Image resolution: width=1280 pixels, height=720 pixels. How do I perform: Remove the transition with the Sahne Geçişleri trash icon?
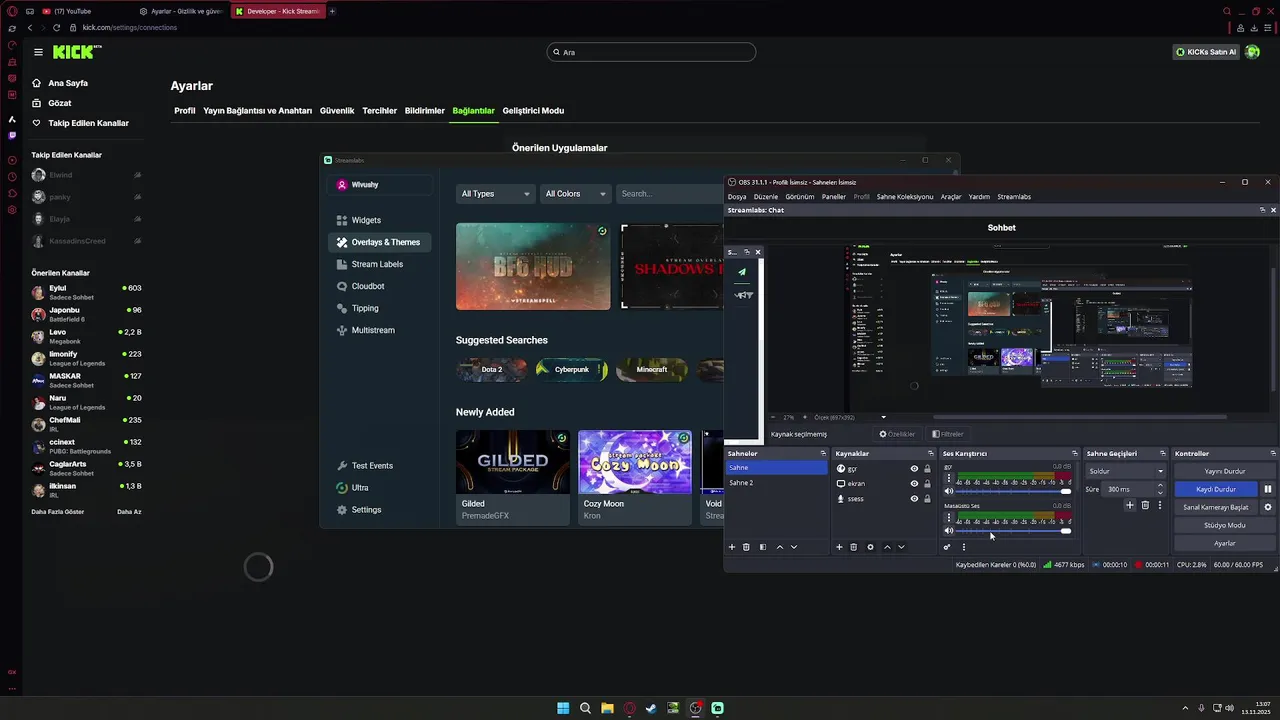1145,505
